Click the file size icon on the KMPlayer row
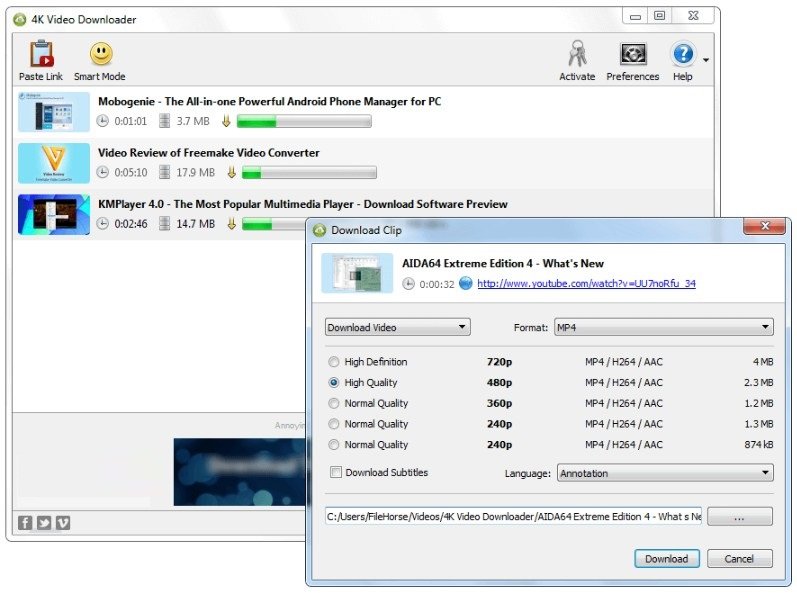797x593 pixels. pyautogui.click(x=164, y=224)
